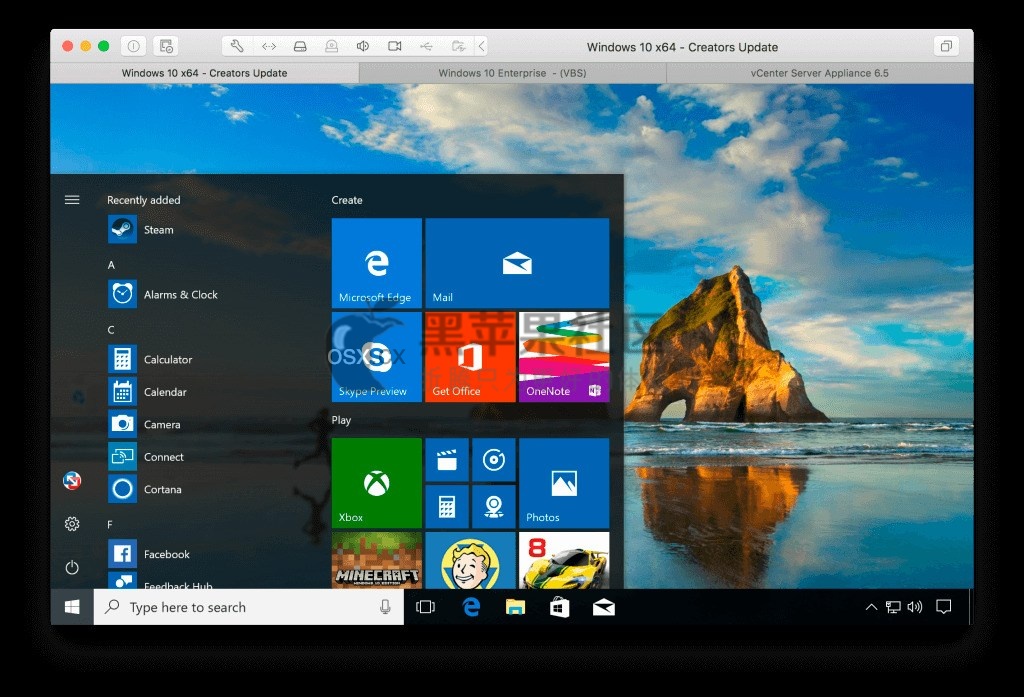Open the VMware settings wrench icon
Image resolution: width=1024 pixels, height=697 pixels.
click(237, 46)
